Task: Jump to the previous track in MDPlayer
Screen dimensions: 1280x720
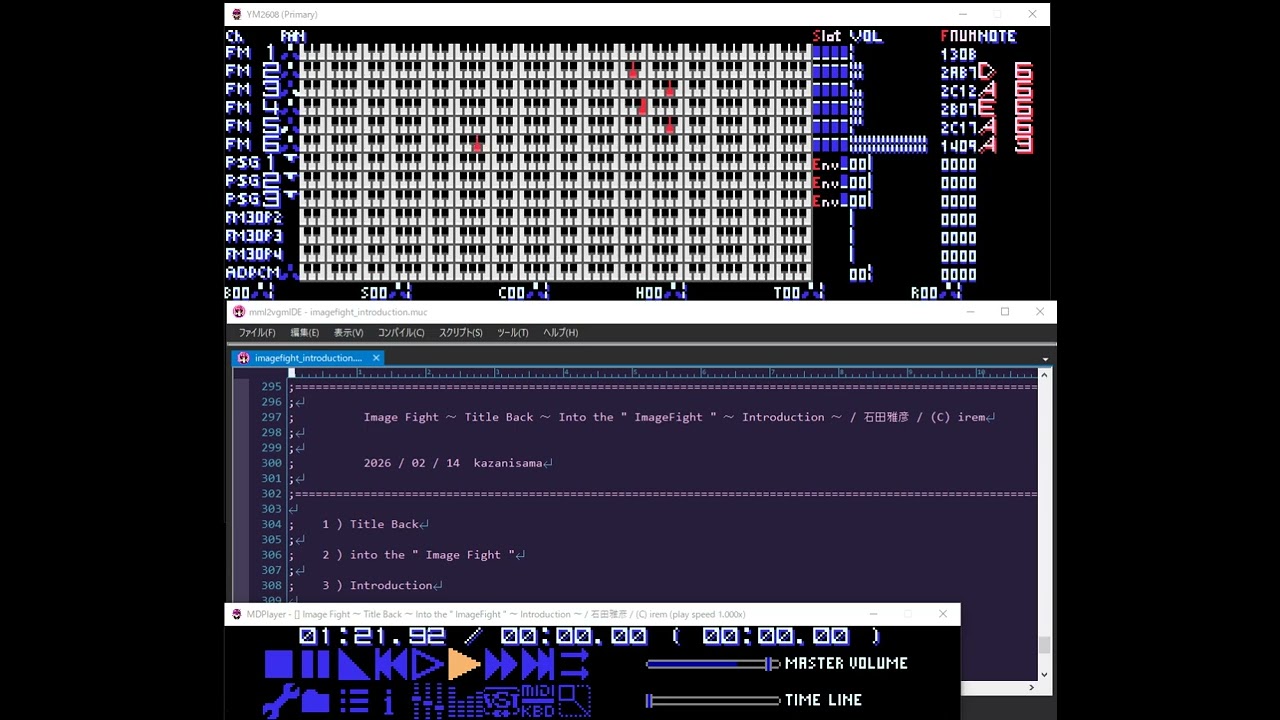Action: point(391,664)
